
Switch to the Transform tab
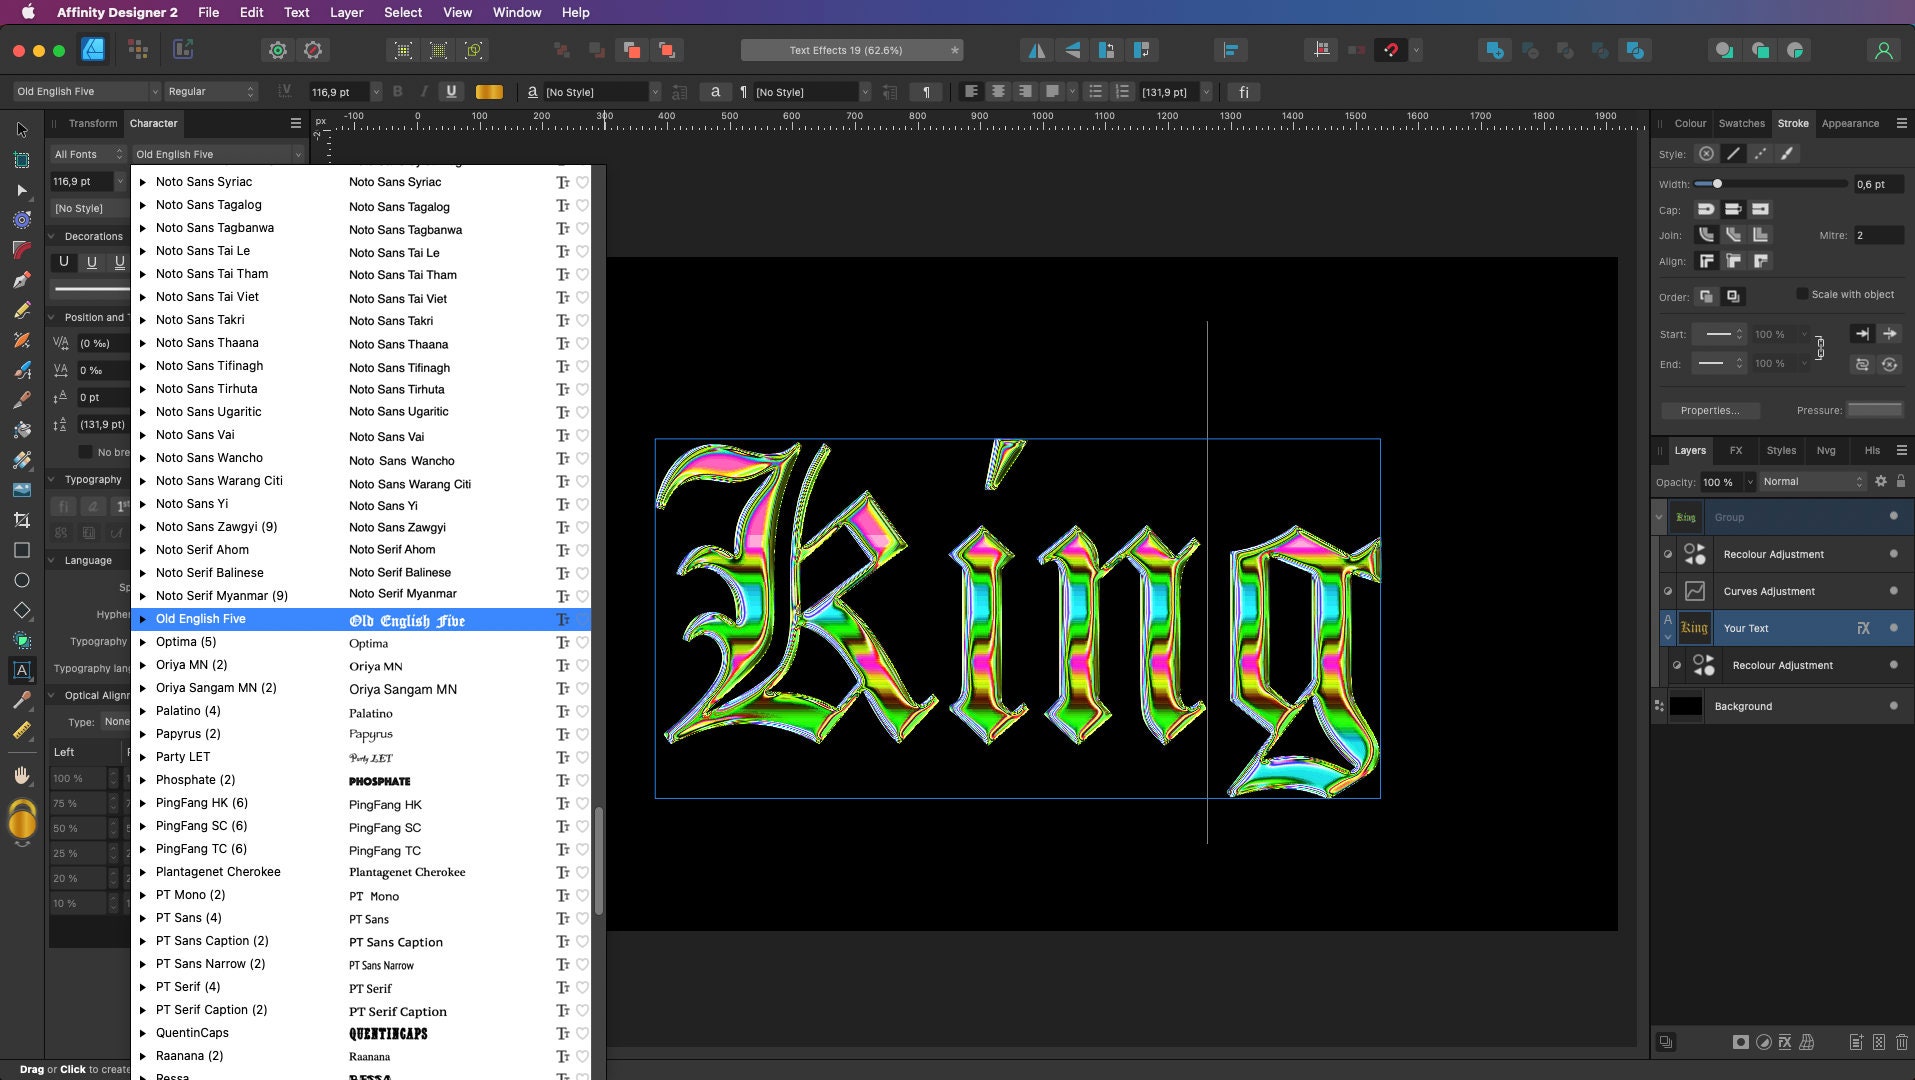pyautogui.click(x=93, y=123)
